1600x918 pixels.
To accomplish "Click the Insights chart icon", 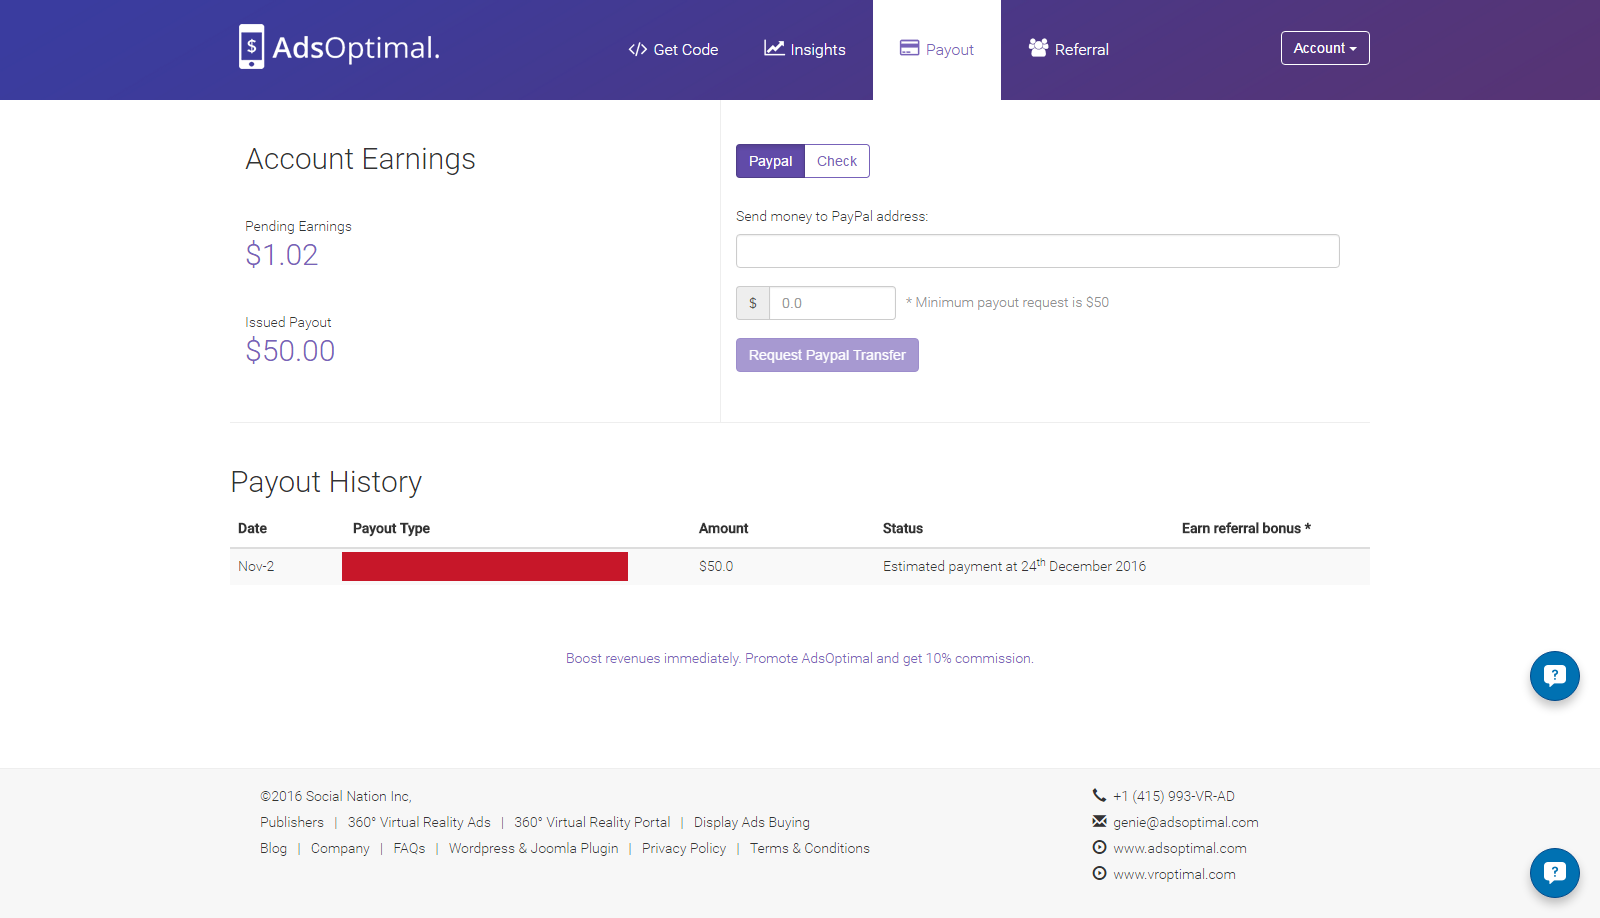I will (774, 48).
